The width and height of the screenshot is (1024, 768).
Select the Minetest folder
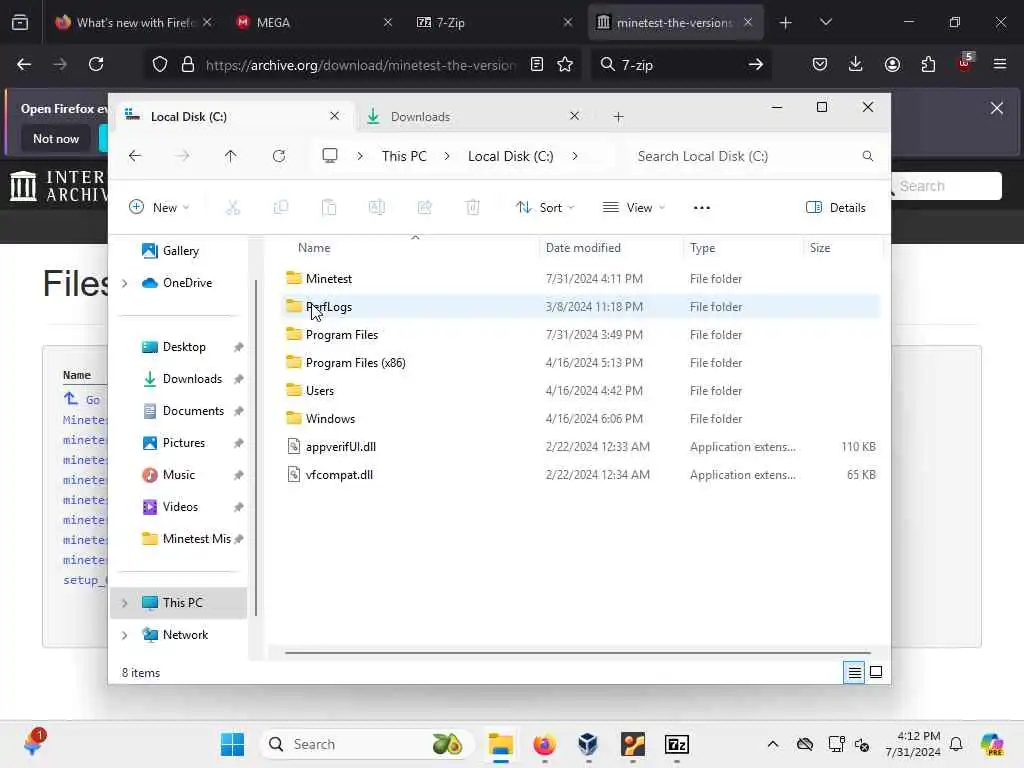click(581, 279)
